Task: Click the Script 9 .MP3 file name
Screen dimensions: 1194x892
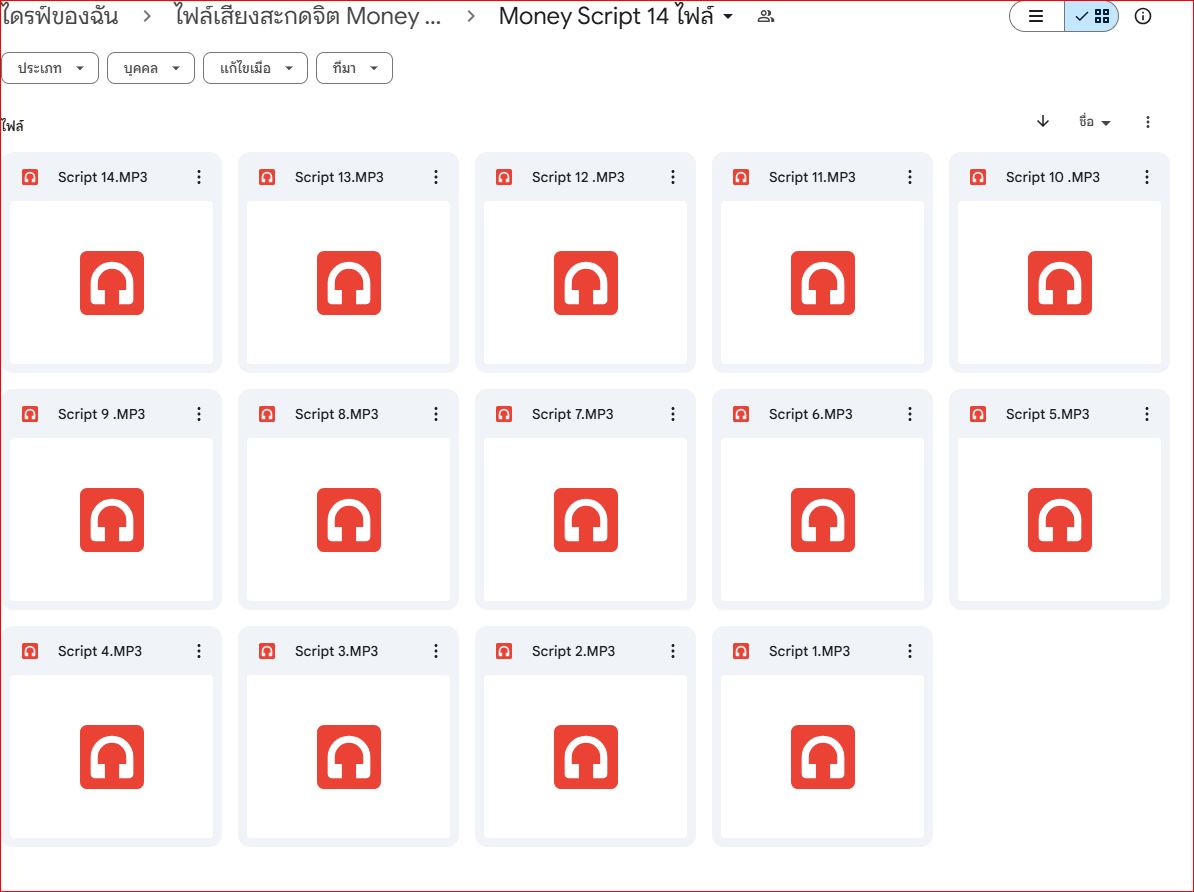Action: [101, 414]
